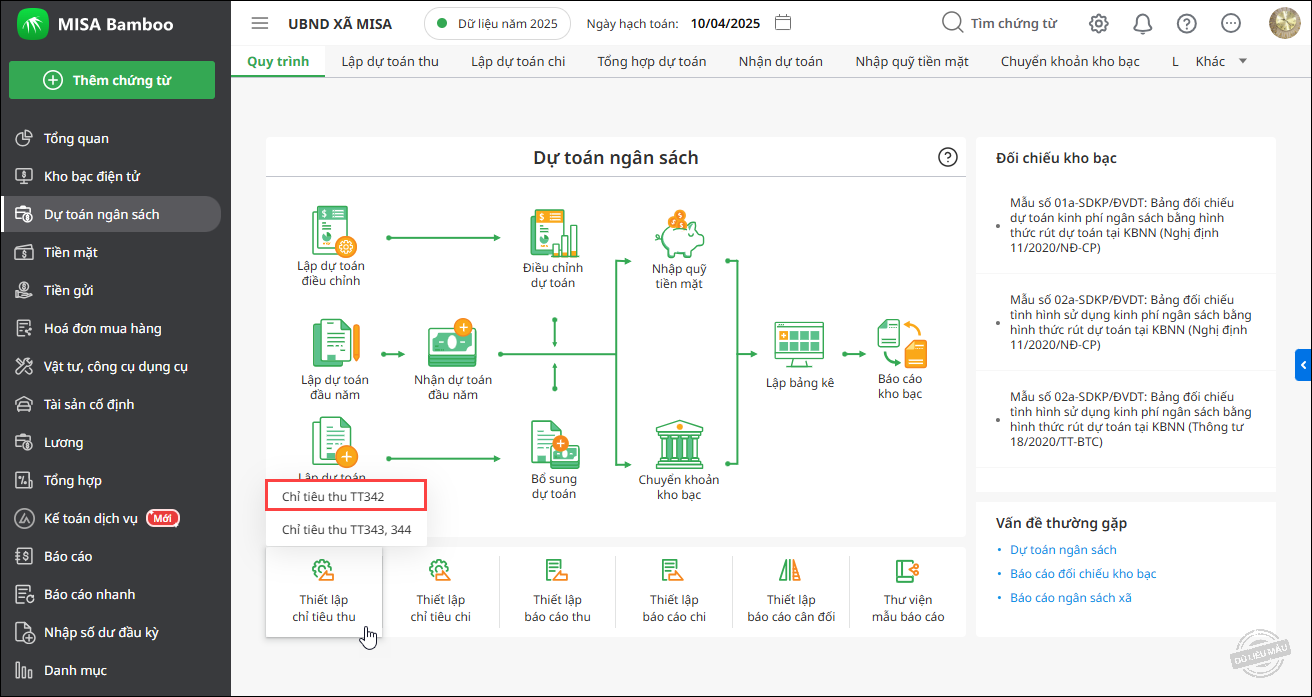This screenshot has height=697, width=1312.
Task: Open Thiết lập báo cáo cân đối
Action: coord(791,592)
